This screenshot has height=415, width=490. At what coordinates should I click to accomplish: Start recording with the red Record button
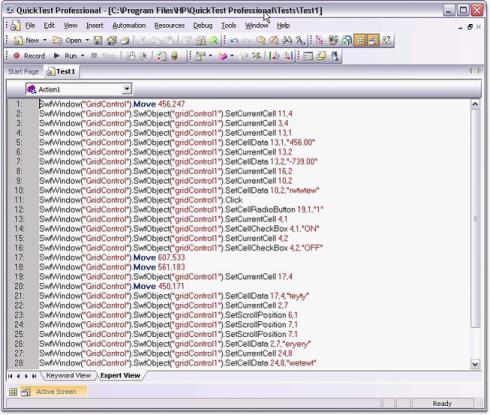click(x=29, y=56)
